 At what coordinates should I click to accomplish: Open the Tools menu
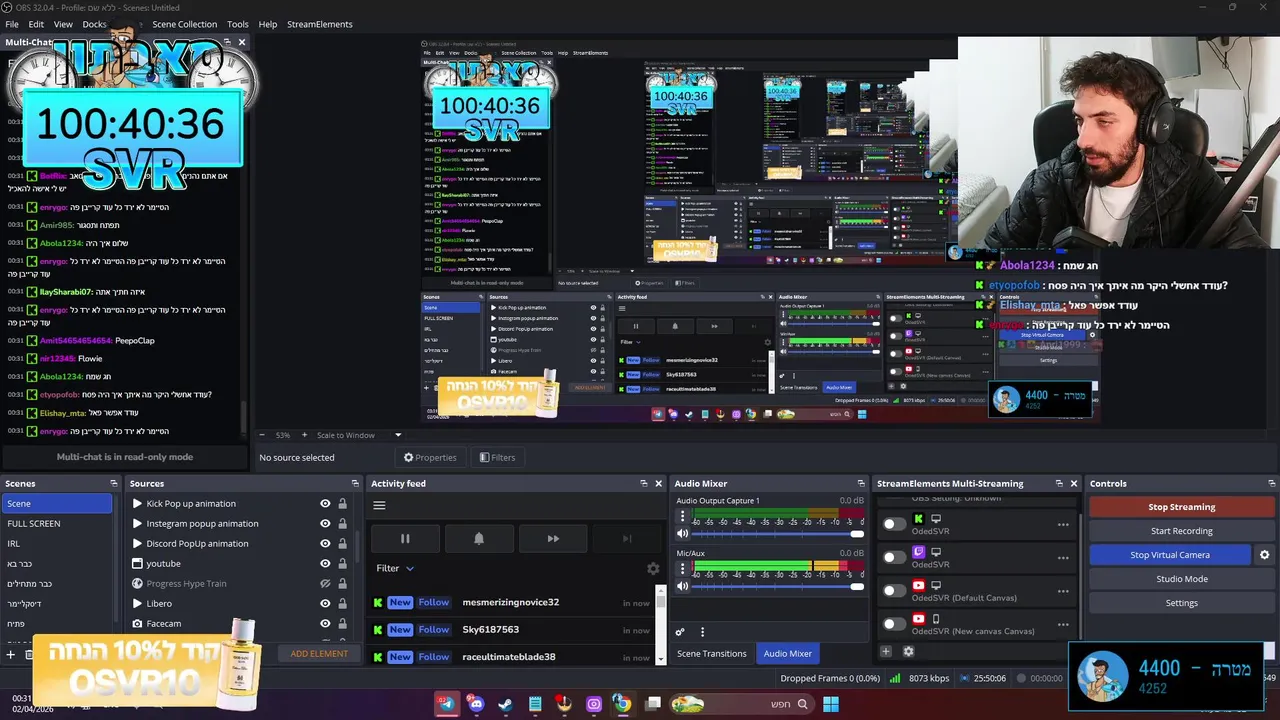pos(238,24)
